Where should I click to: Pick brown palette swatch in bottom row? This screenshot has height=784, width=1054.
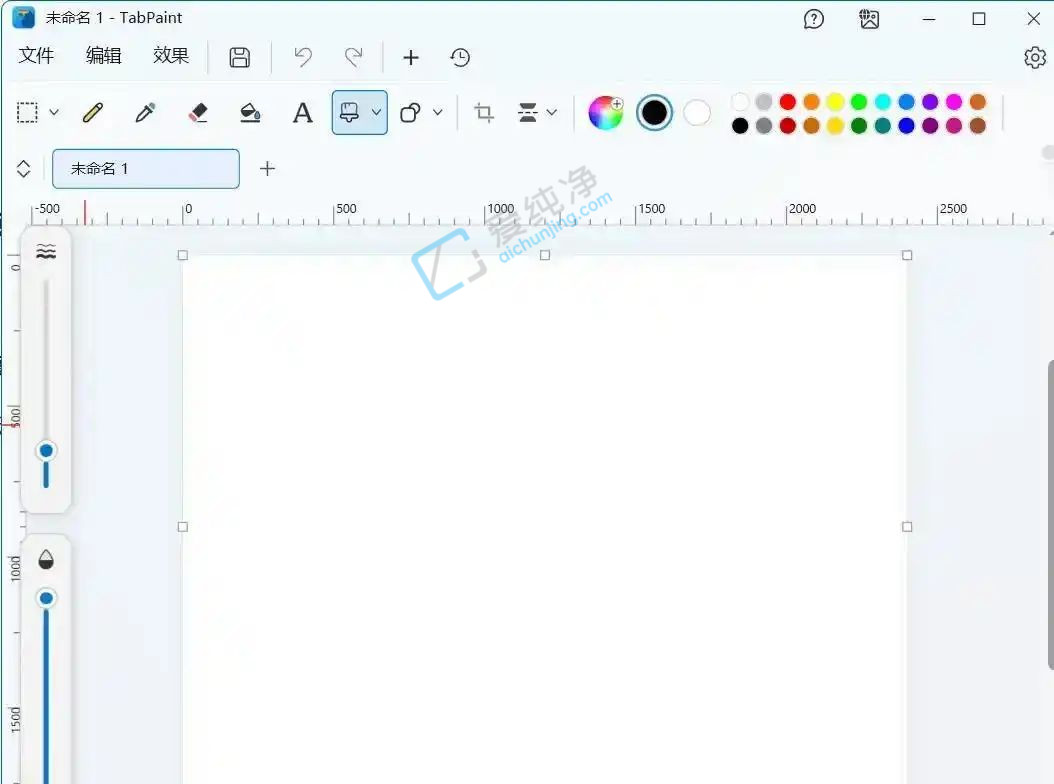click(x=977, y=126)
